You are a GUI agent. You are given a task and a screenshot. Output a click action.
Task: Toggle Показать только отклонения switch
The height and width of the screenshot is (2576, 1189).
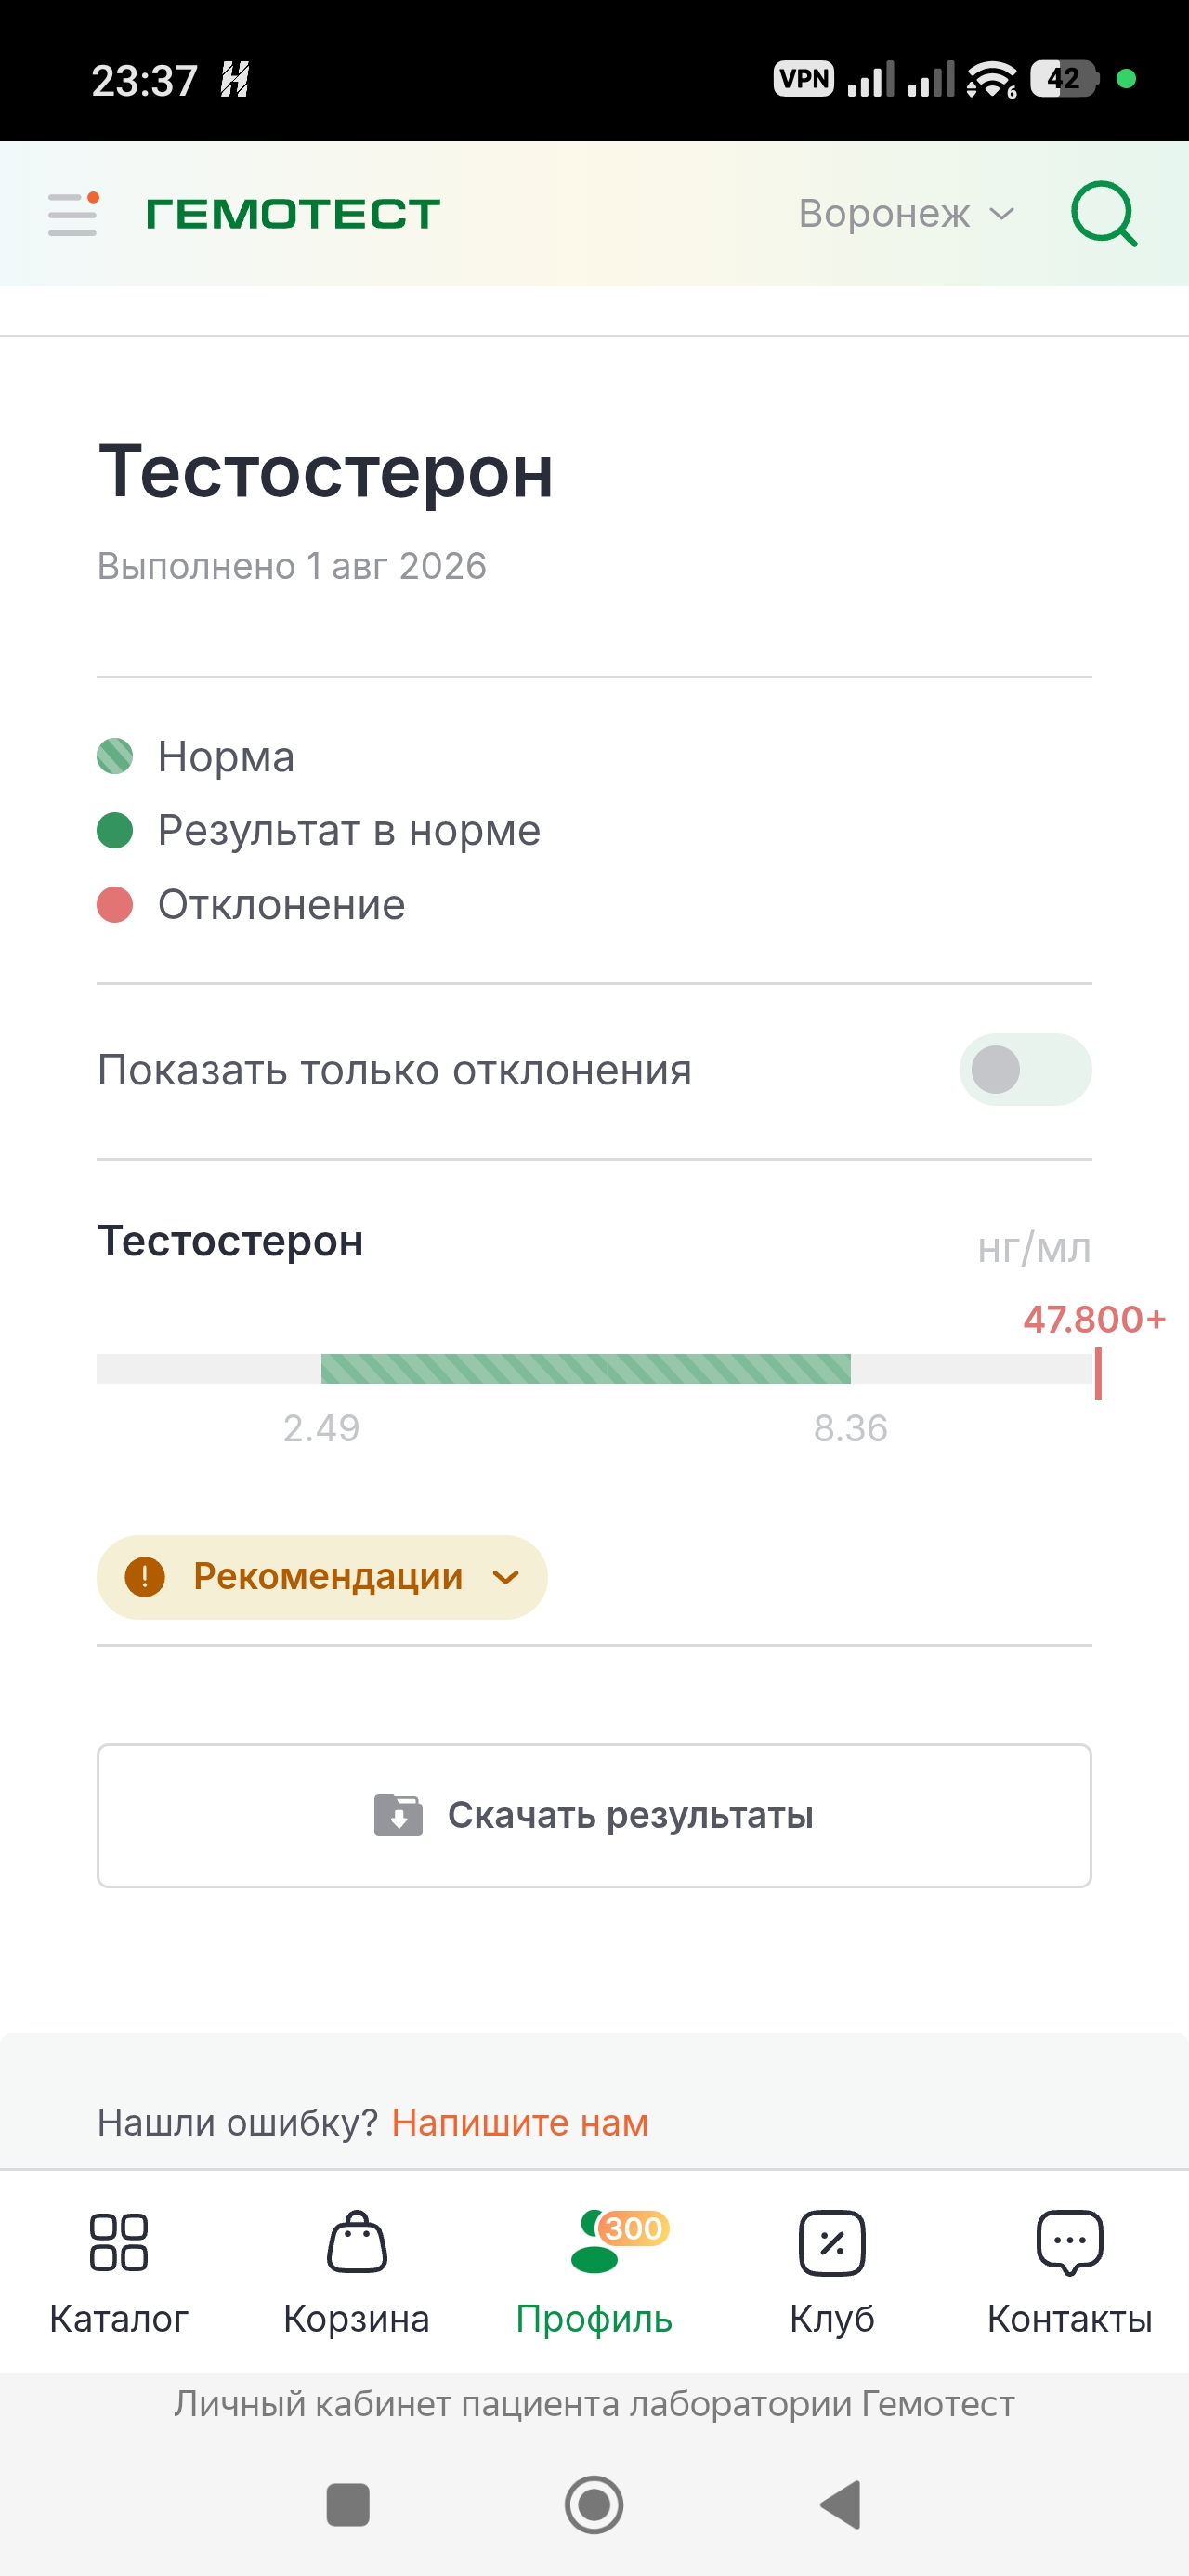[x=1025, y=1069]
